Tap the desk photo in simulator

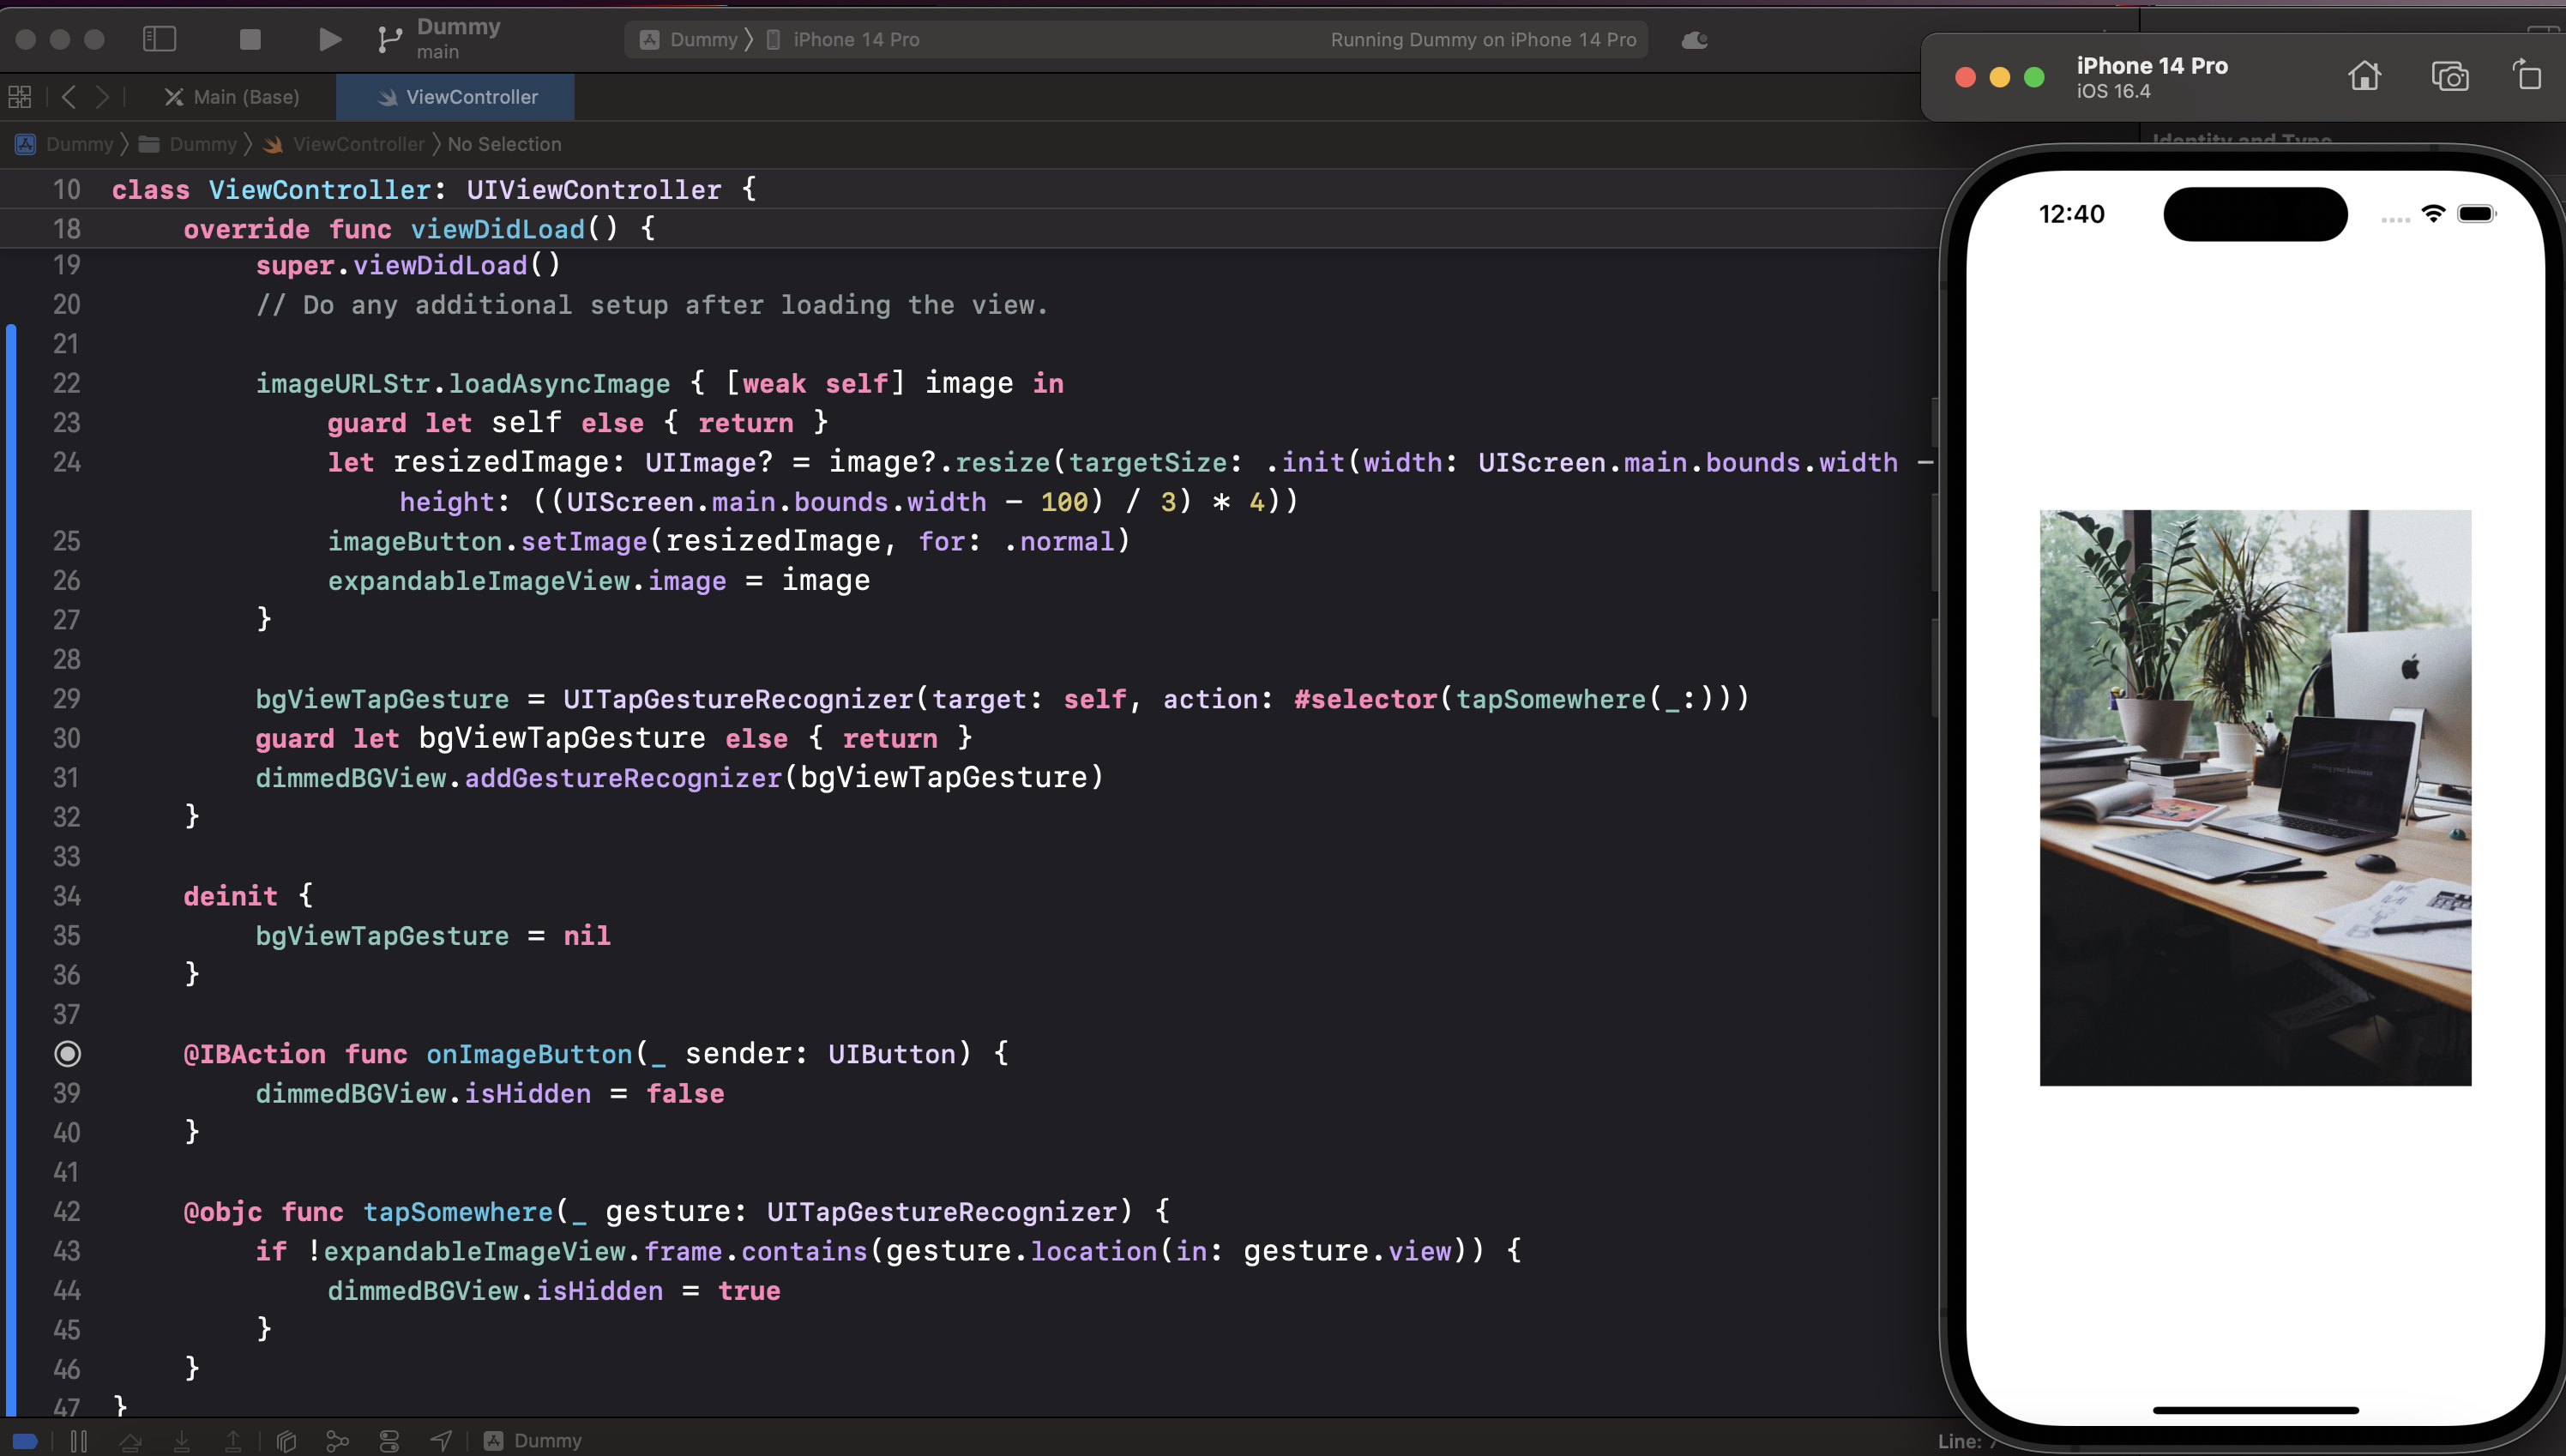(2255, 797)
